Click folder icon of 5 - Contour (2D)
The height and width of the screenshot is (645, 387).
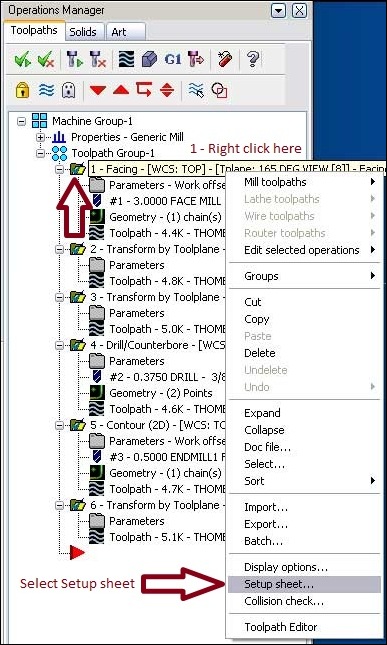point(78,425)
